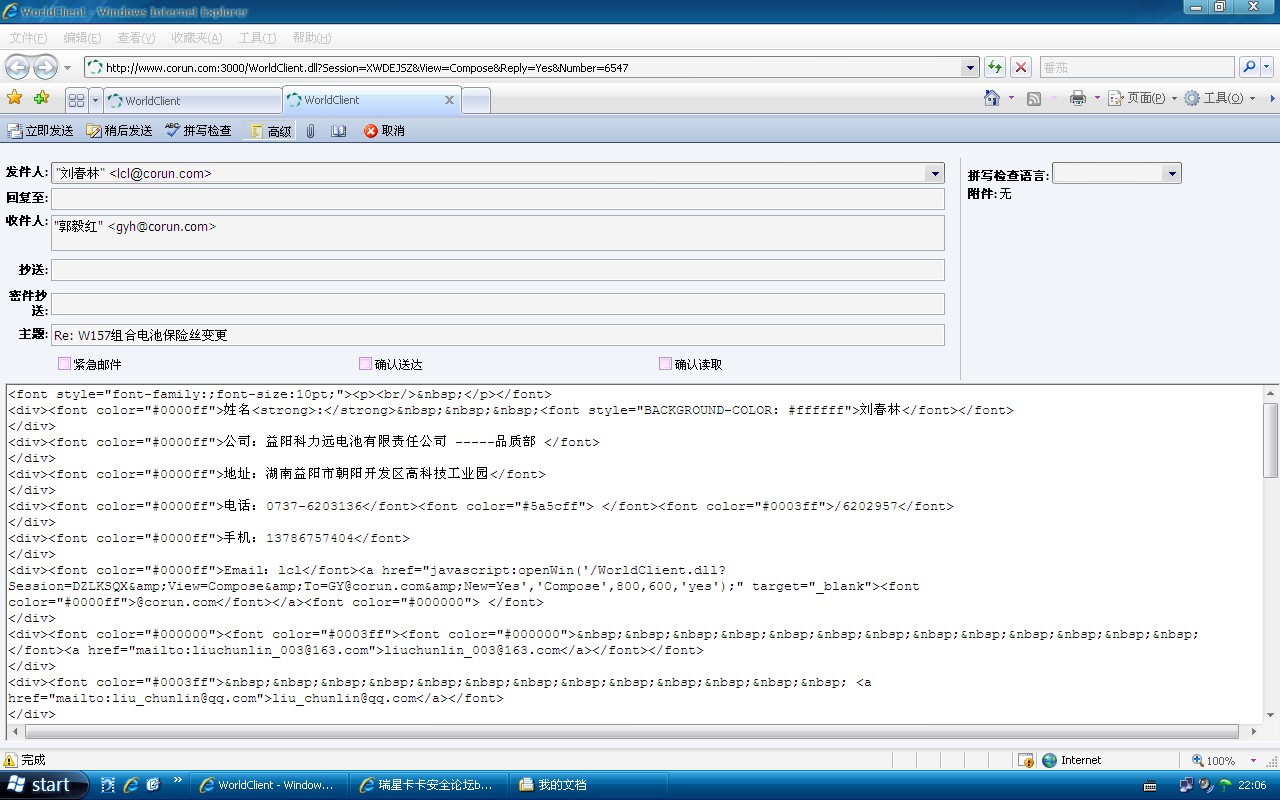Click the Reply-To (回复至) field
The image size is (1280, 800).
(498, 199)
